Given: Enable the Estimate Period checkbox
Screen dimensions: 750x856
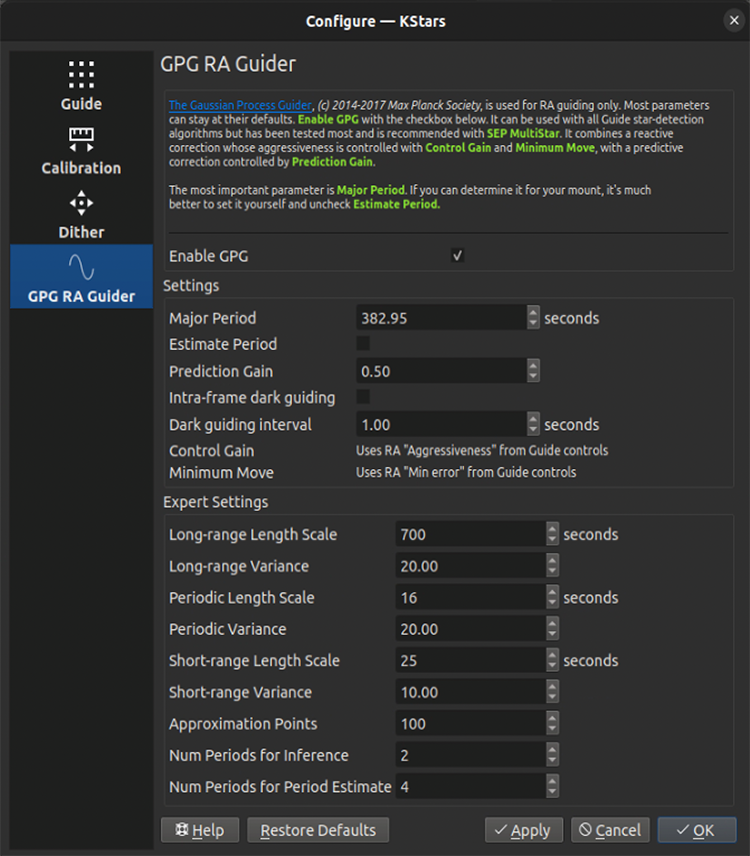Looking at the screenshot, I should (363, 344).
